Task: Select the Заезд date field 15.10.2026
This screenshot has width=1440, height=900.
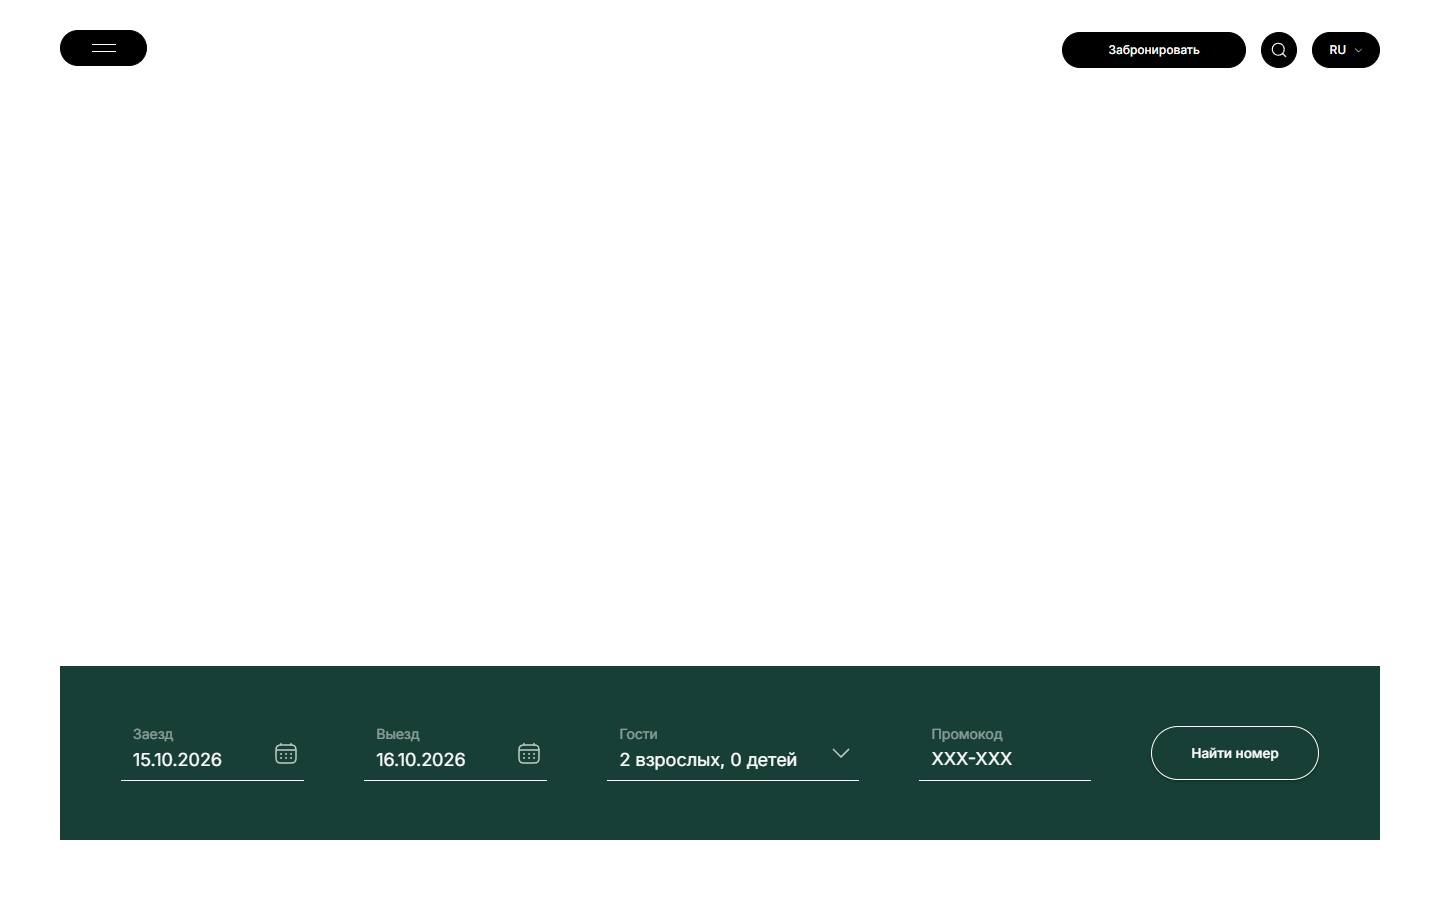Action: (x=212, y=753)
